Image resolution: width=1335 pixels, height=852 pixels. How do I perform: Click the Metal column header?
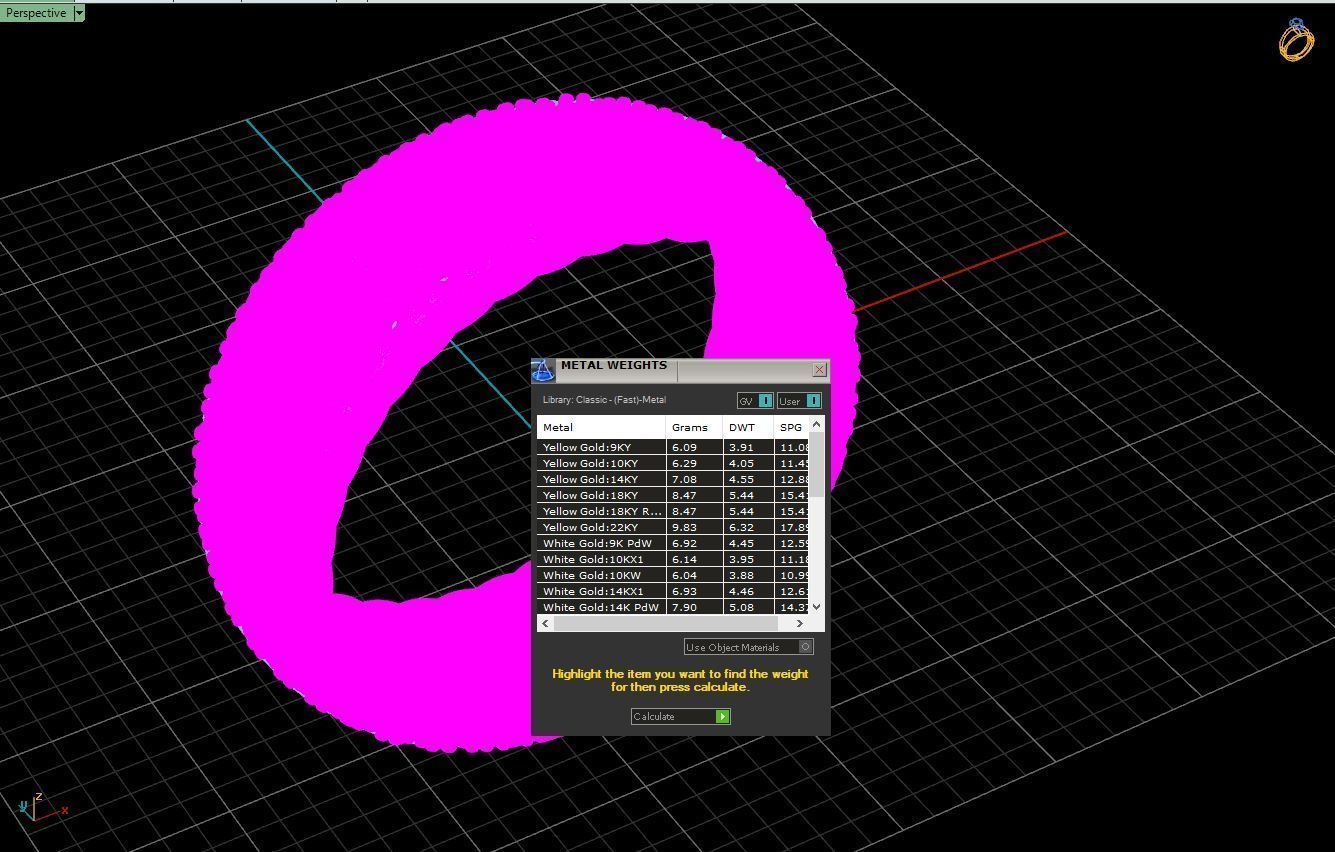point(601,427)
